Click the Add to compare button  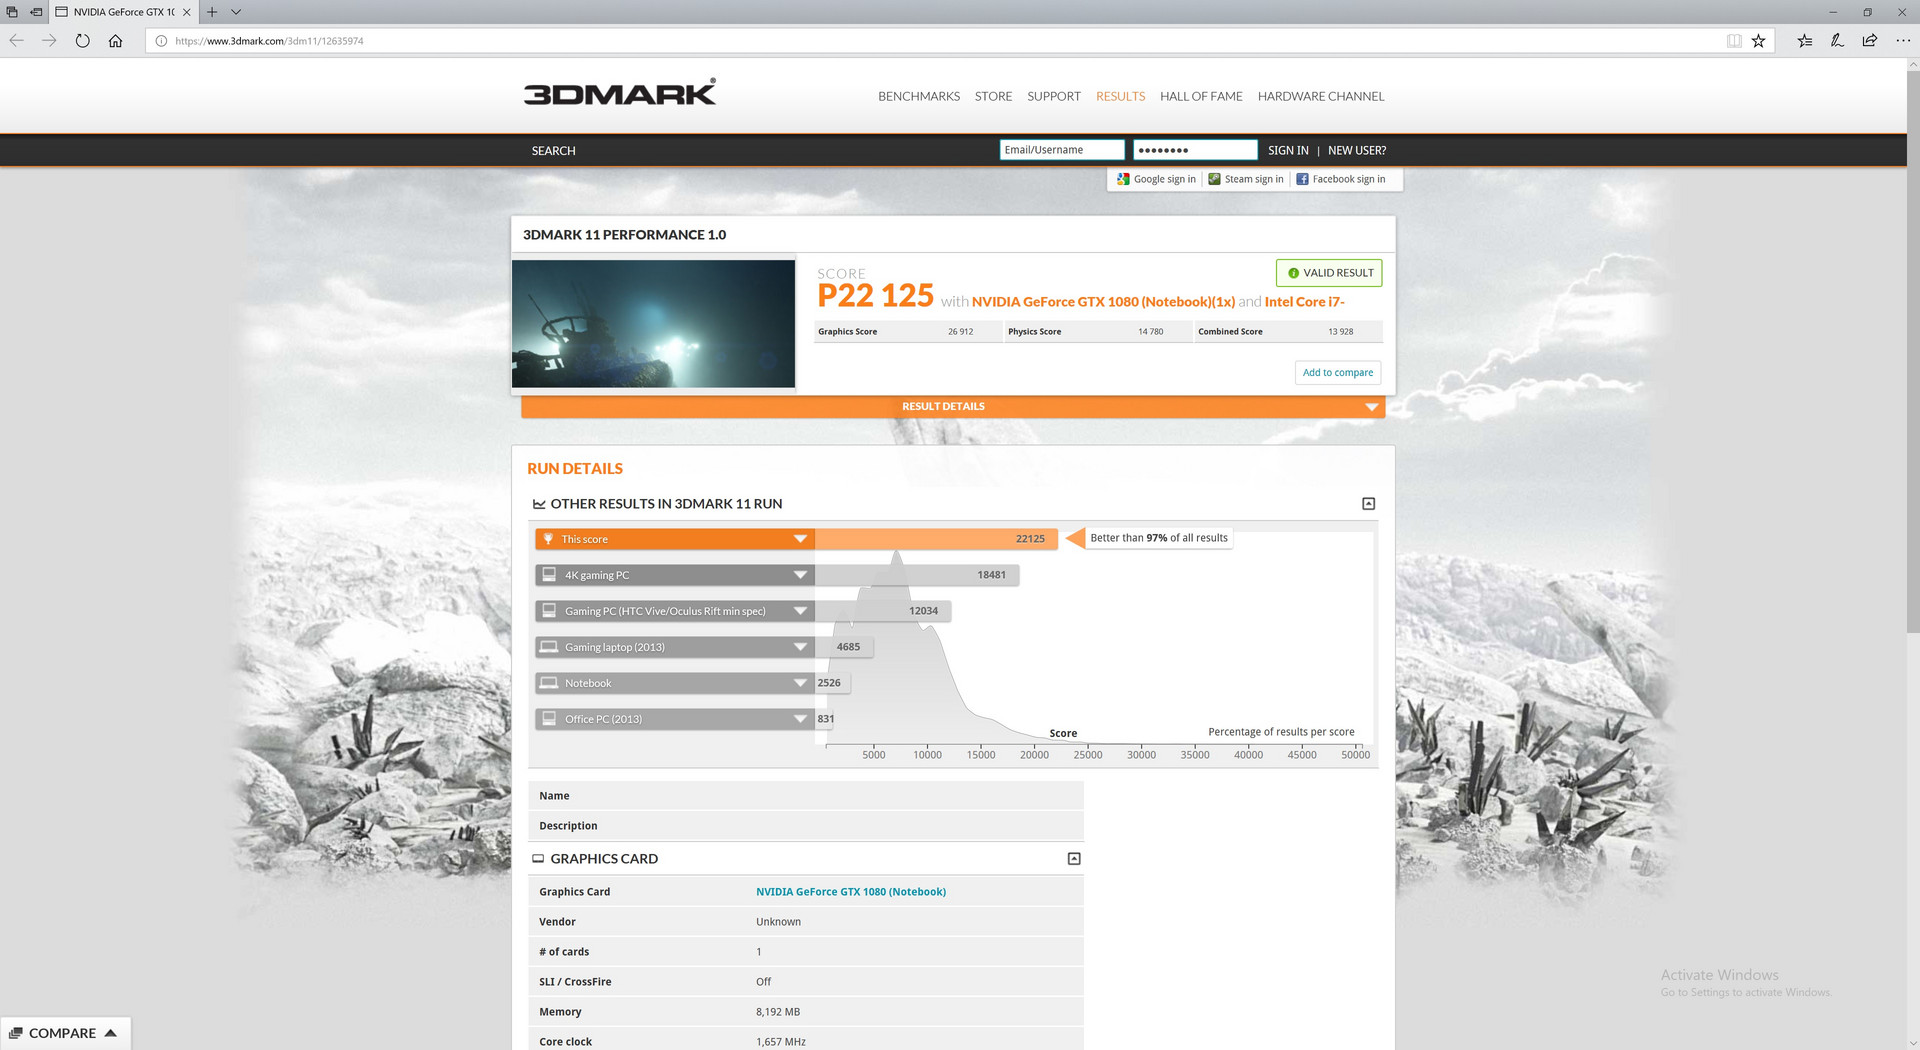(x=1338, y=372)
